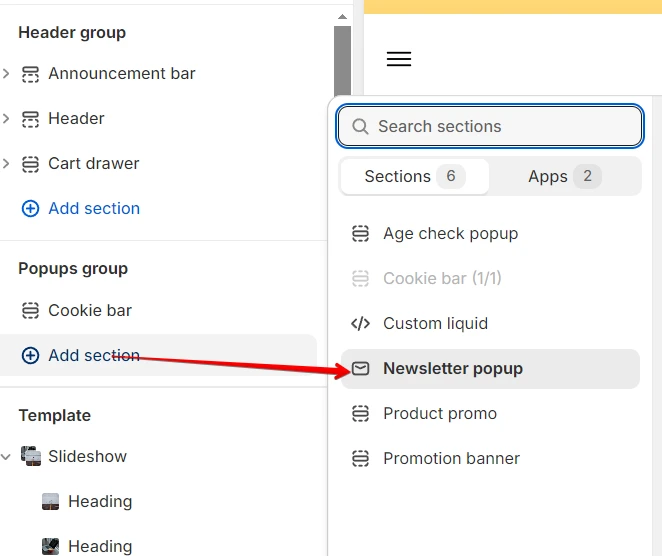Screen dimensions: 662x556
Task: Focus the Search sections field
Action: coord(490,126)
